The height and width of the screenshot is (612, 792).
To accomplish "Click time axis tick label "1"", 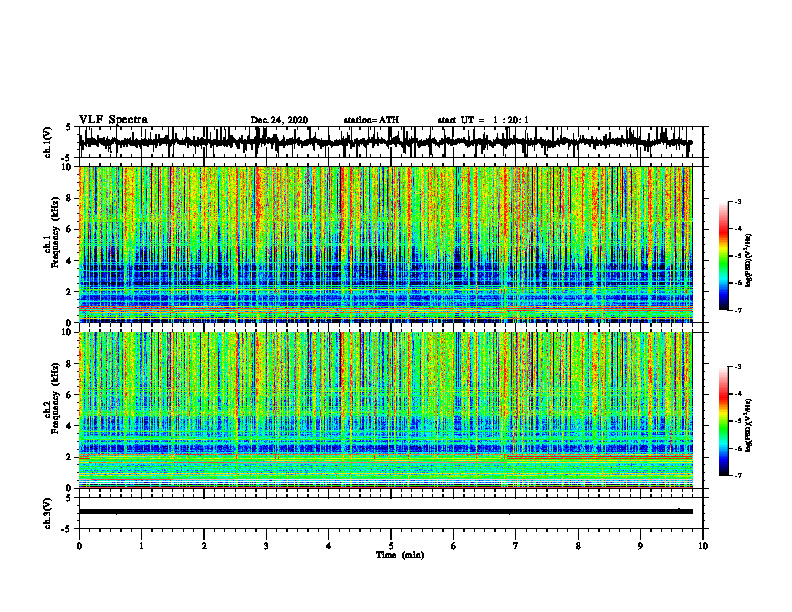I will [x=141, y=546].
